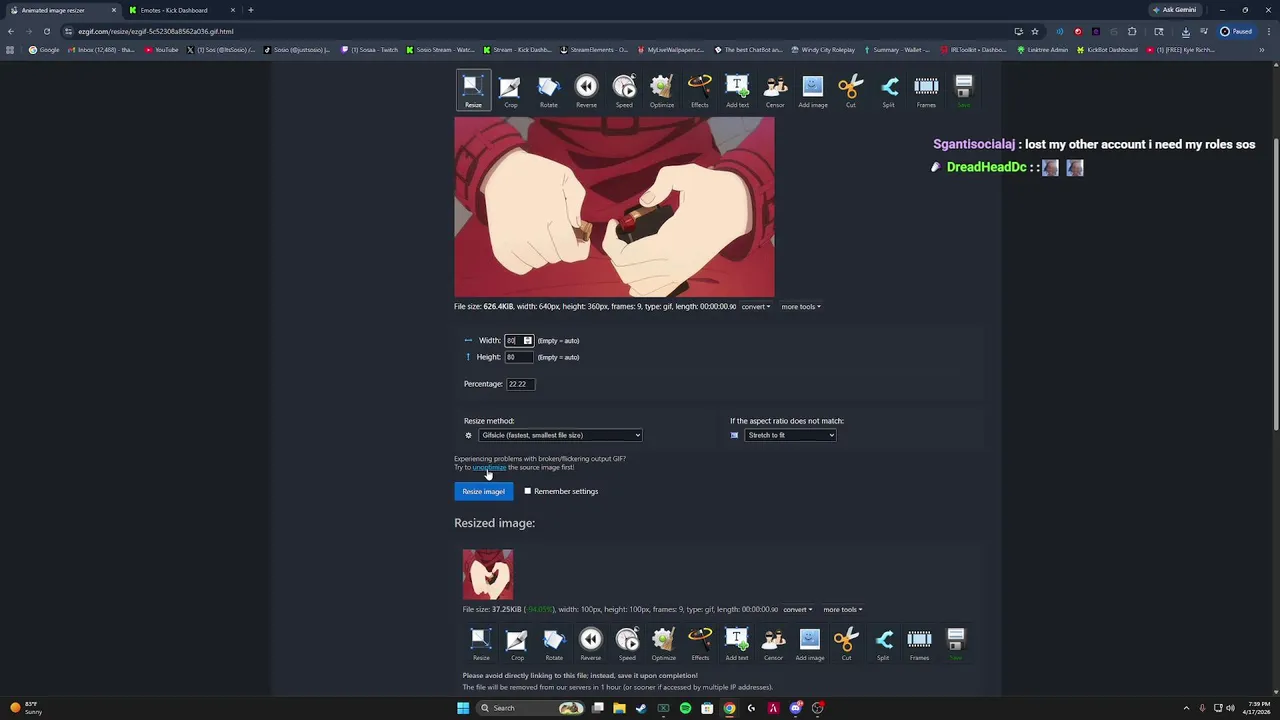Open the Rotate tool in top toolbar
Screen dimensions: 1280x720
[548, 90]
